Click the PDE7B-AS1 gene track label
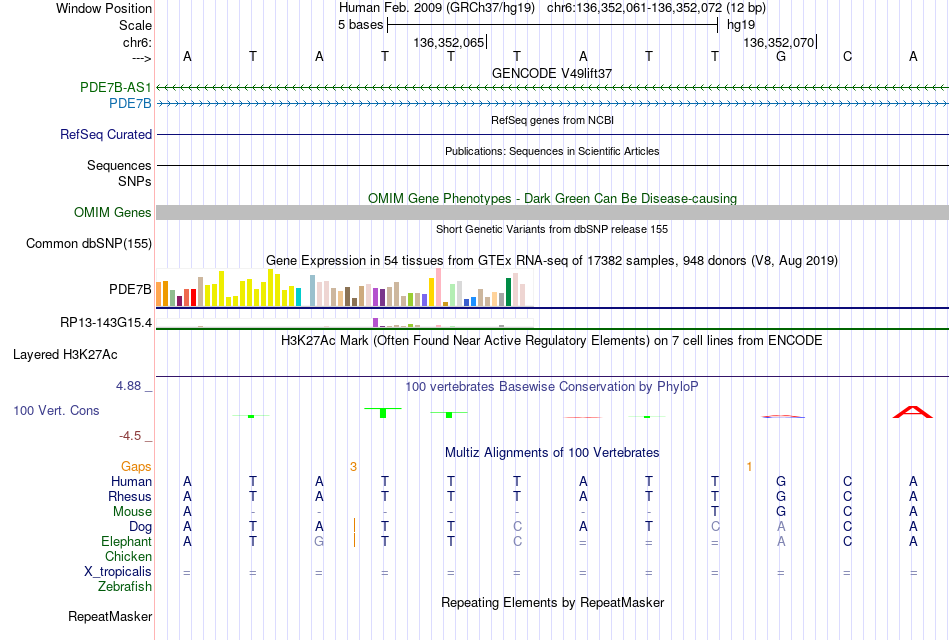This screenshot has height=640, width=950. click(x=115, y=87)
